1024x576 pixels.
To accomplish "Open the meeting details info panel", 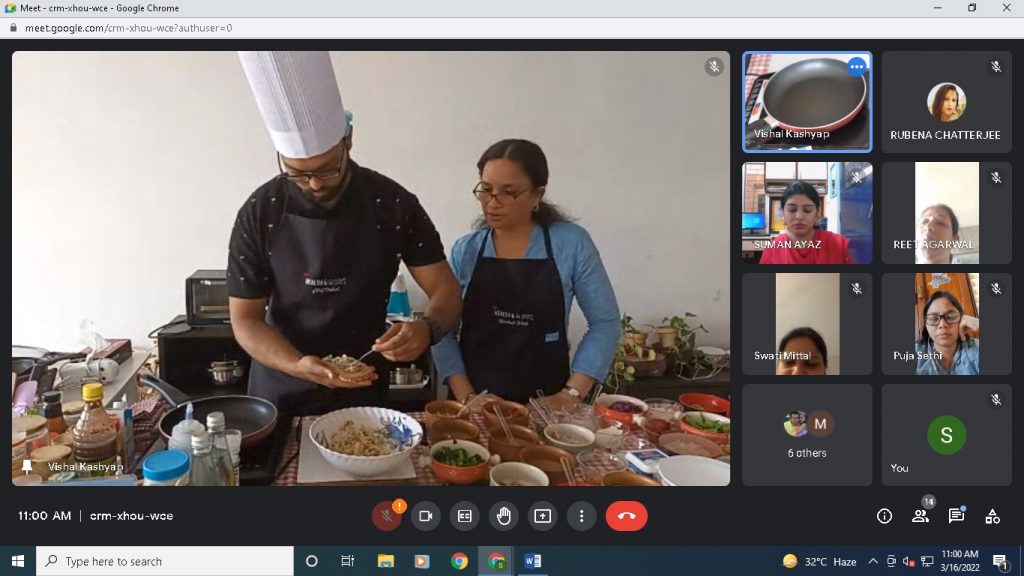I will [884, 516].
